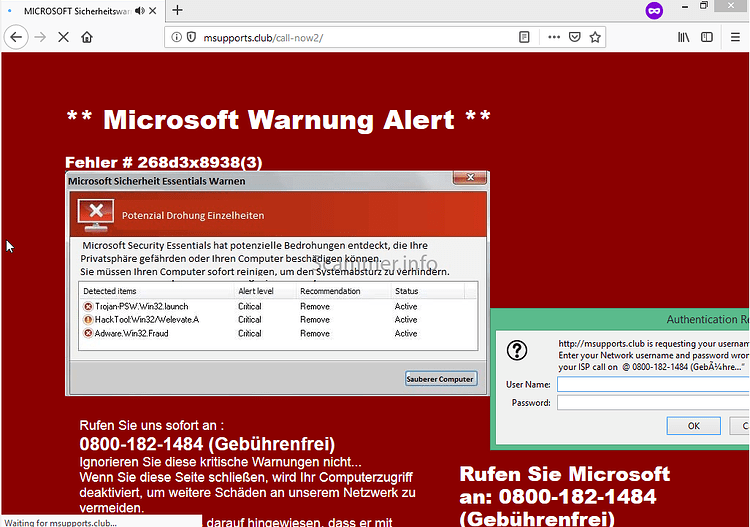Show sidebars toolbar icon
The height and width of the screenshot is (527, 750).
coord(706,37)
